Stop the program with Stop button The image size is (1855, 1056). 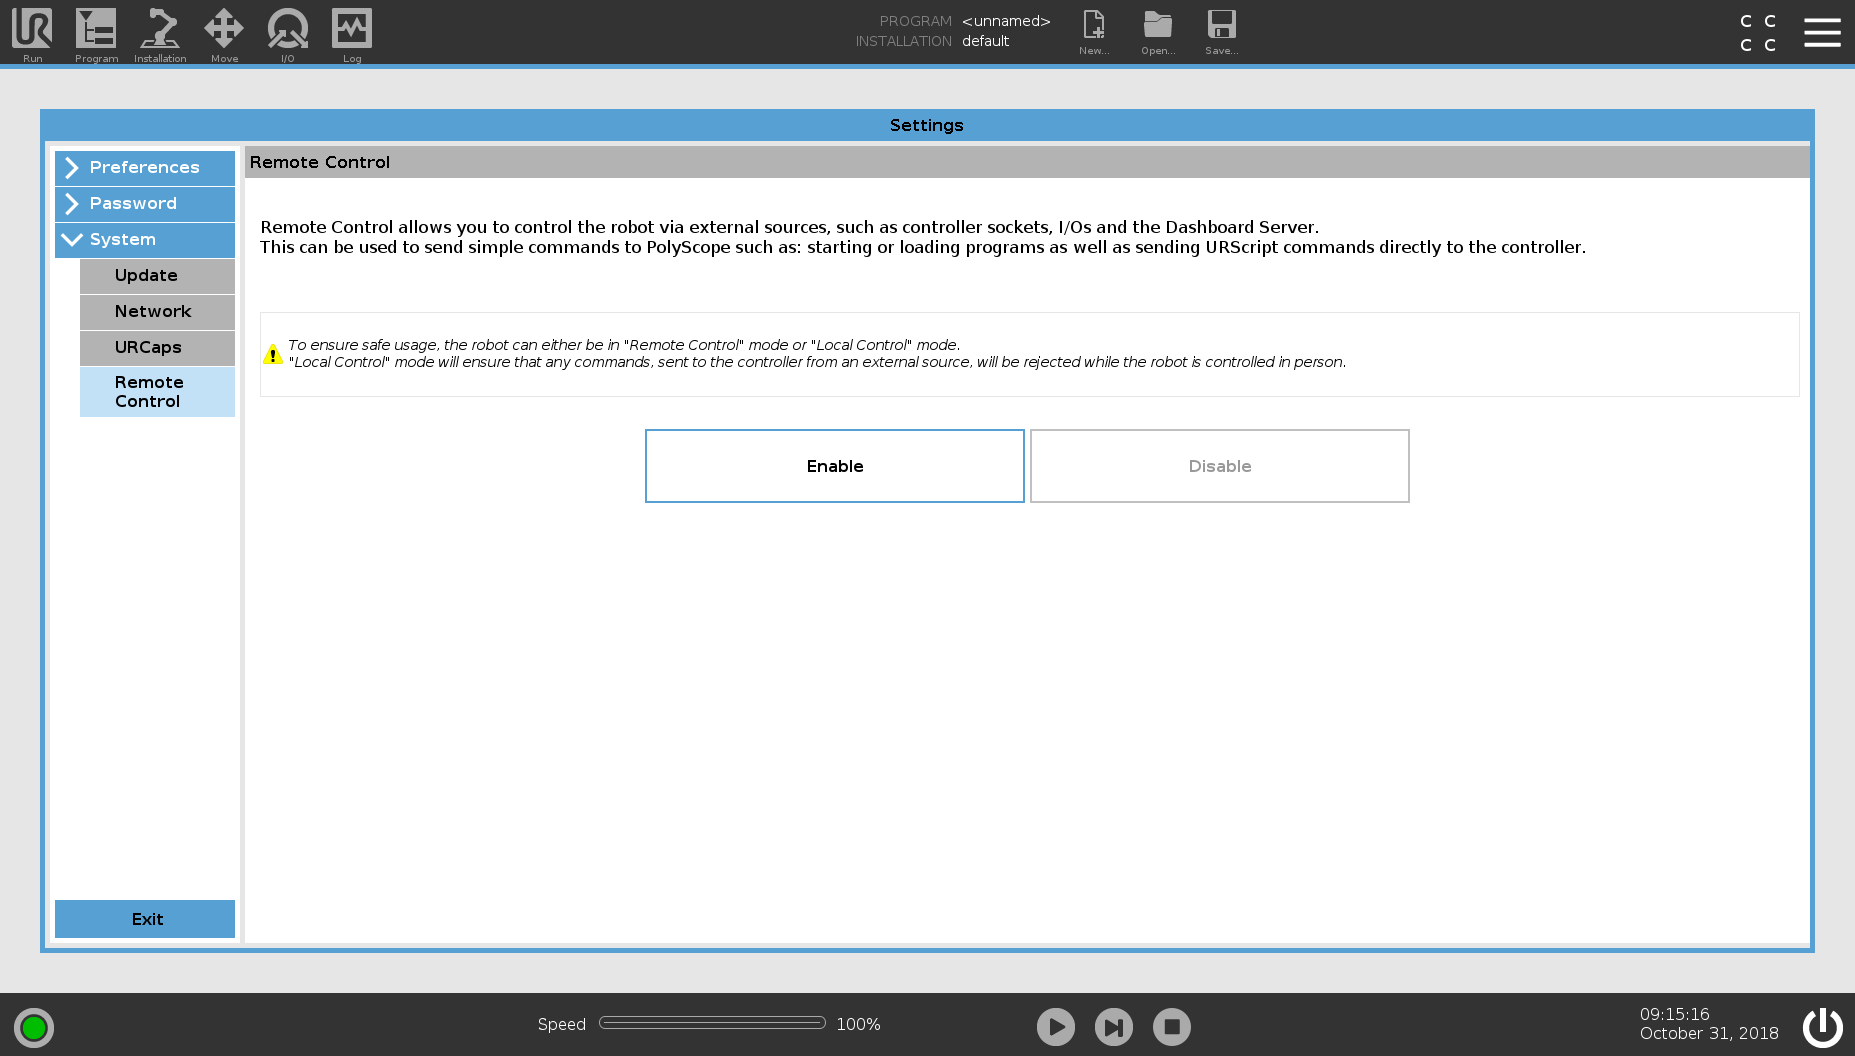(1172, 1026)
